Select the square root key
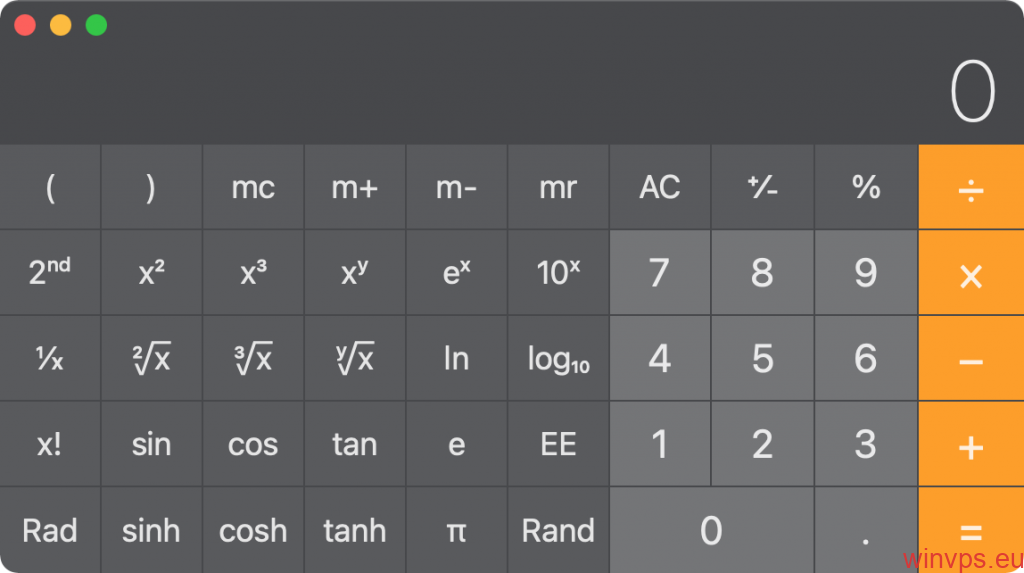Viewport: 1024px width, 573px height. pyautogui.click(x=152, y=359)
